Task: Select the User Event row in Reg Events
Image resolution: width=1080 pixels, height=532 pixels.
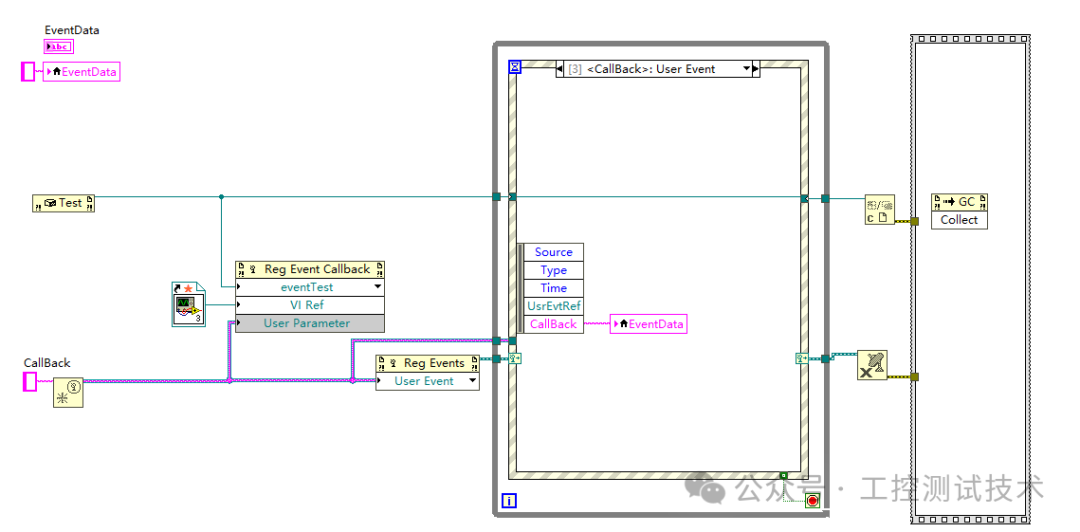Action: pos(424,381)
